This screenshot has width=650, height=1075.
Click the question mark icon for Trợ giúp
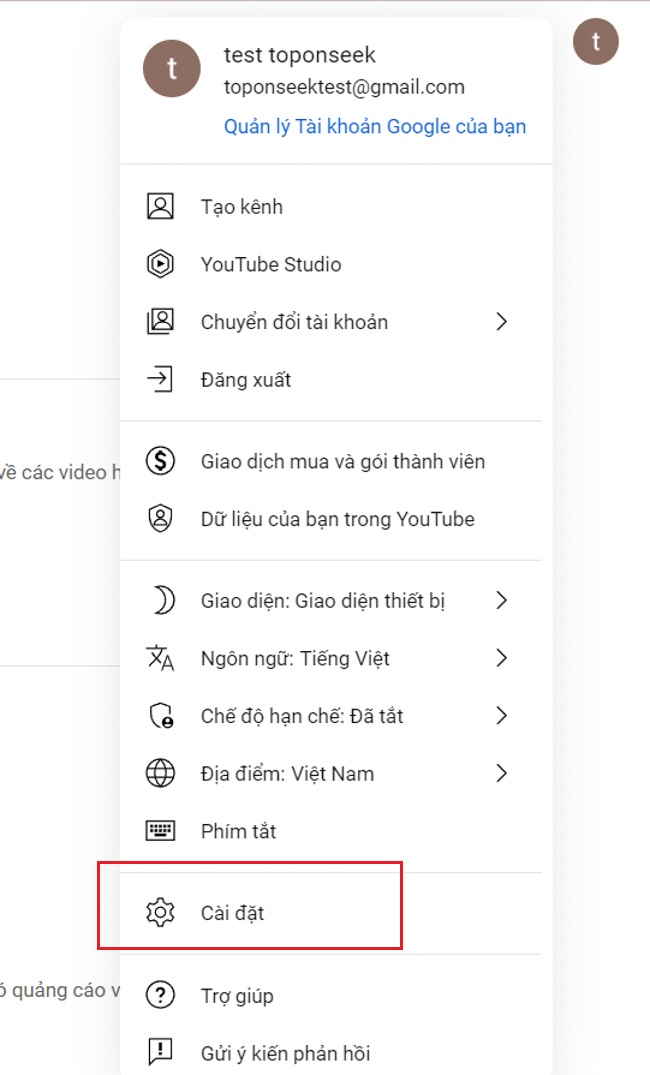pyautogui.click(x=160, y=995)
